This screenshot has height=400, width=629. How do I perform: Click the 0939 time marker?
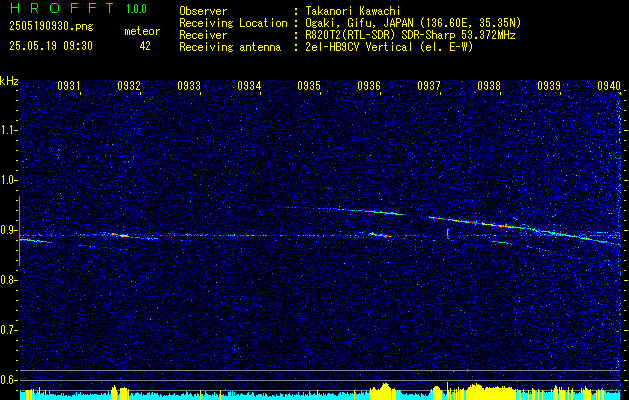pos(549,85)
